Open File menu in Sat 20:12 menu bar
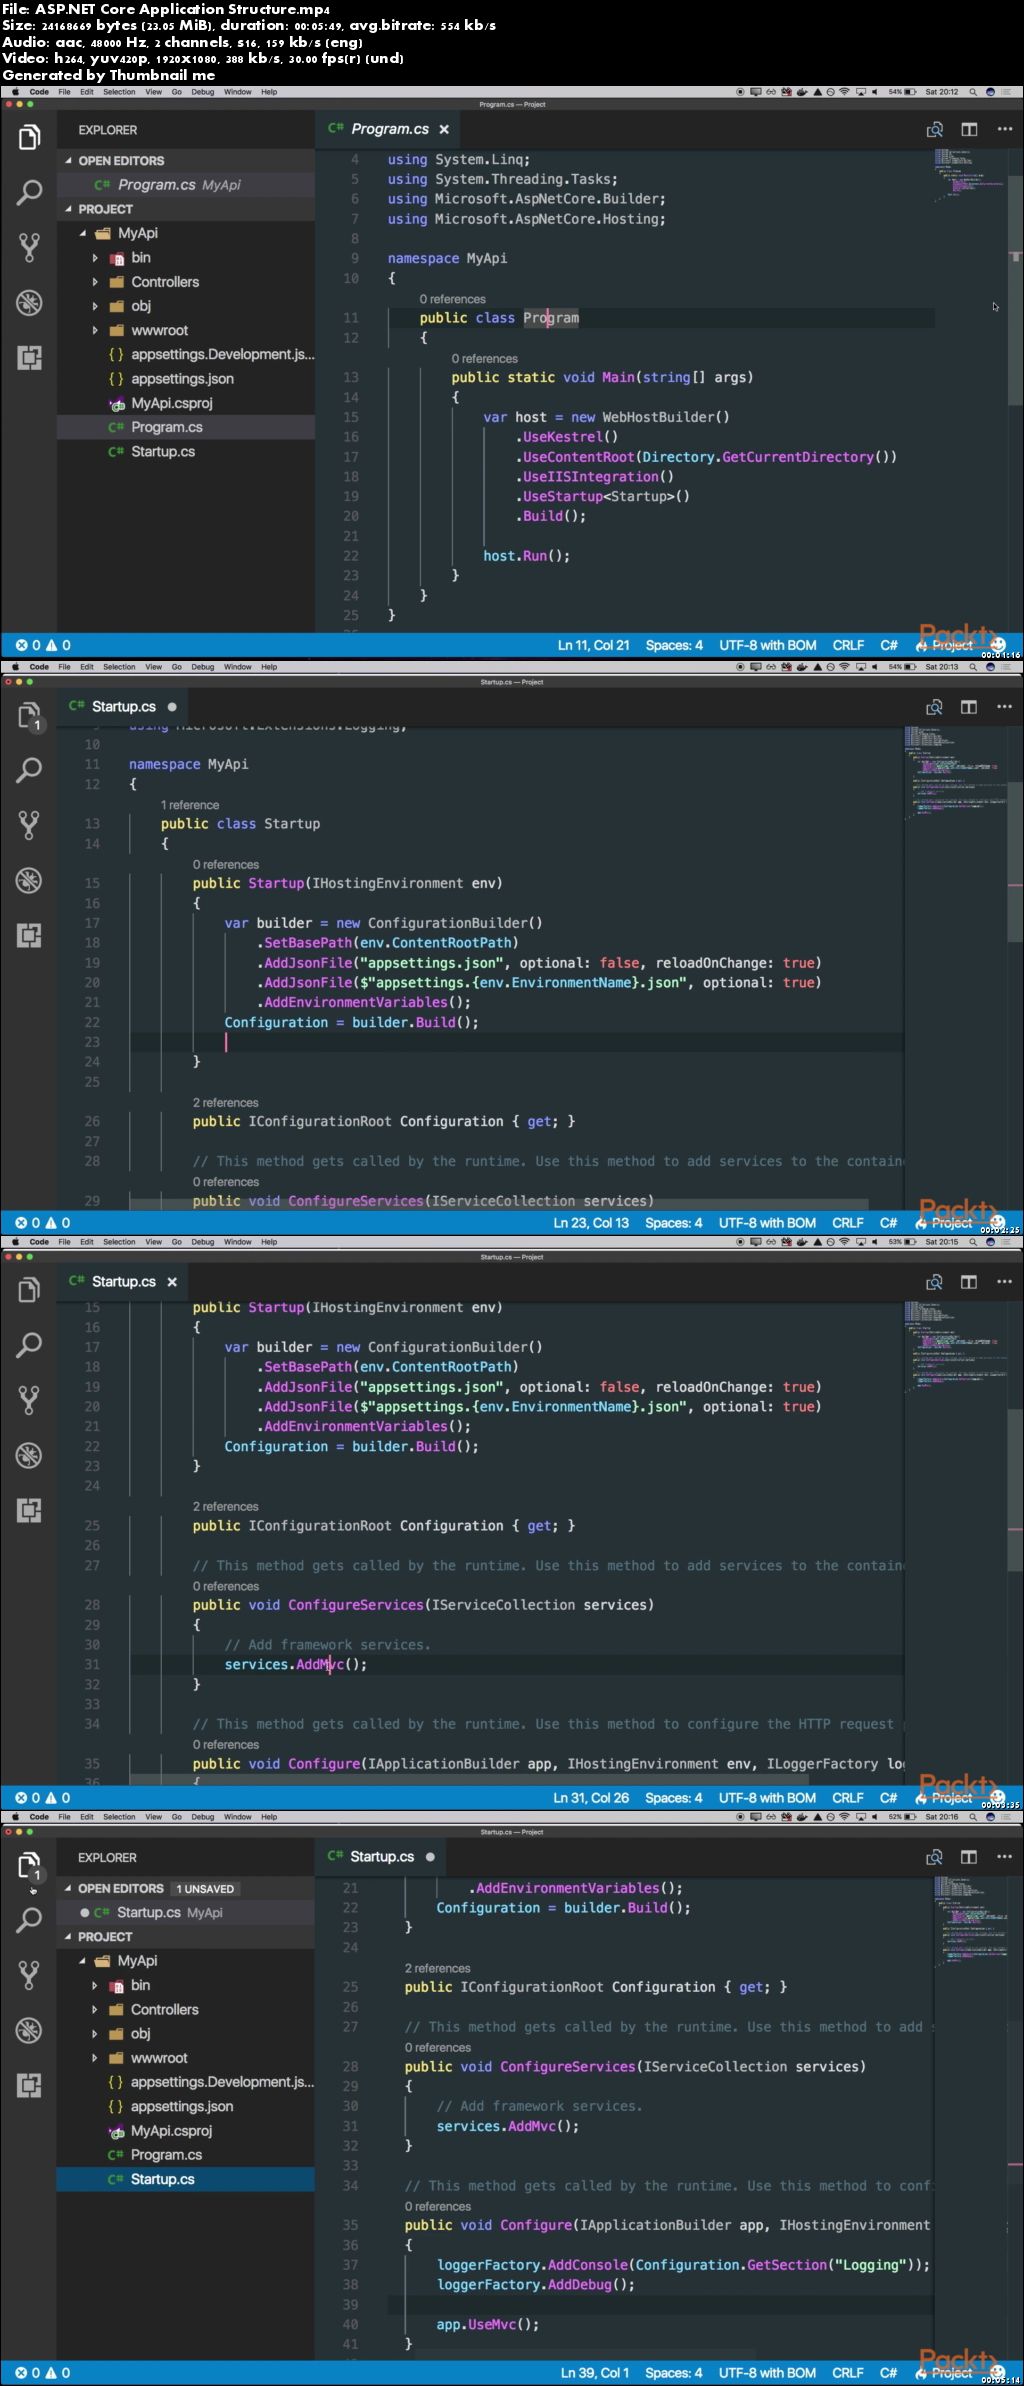The width and height of the screenshot is (1024, 2386). click(64, 92)
